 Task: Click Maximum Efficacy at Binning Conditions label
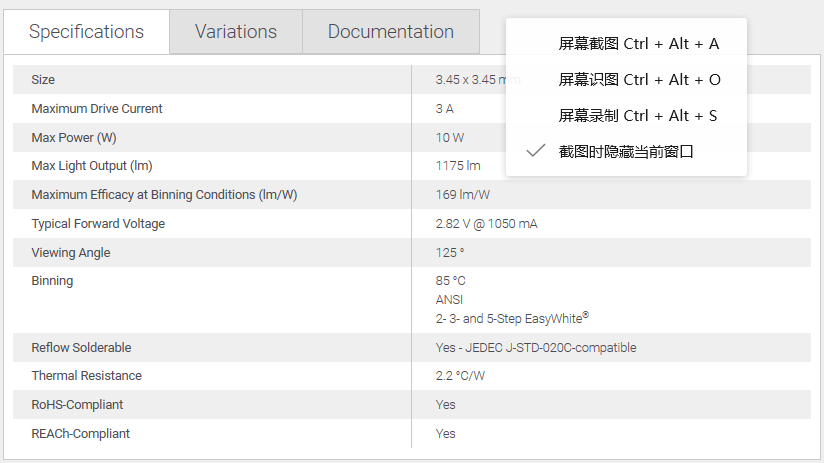coord(164,195)
